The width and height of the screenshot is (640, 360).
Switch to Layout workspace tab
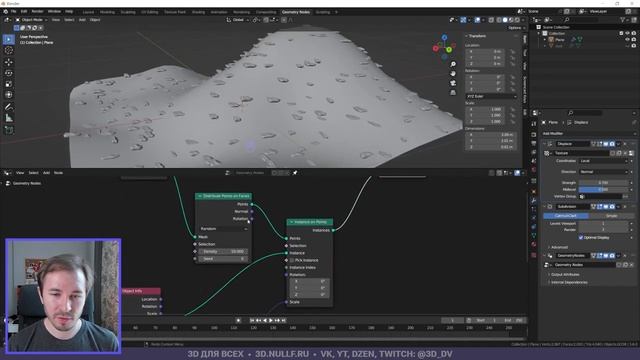coord(88,12)
